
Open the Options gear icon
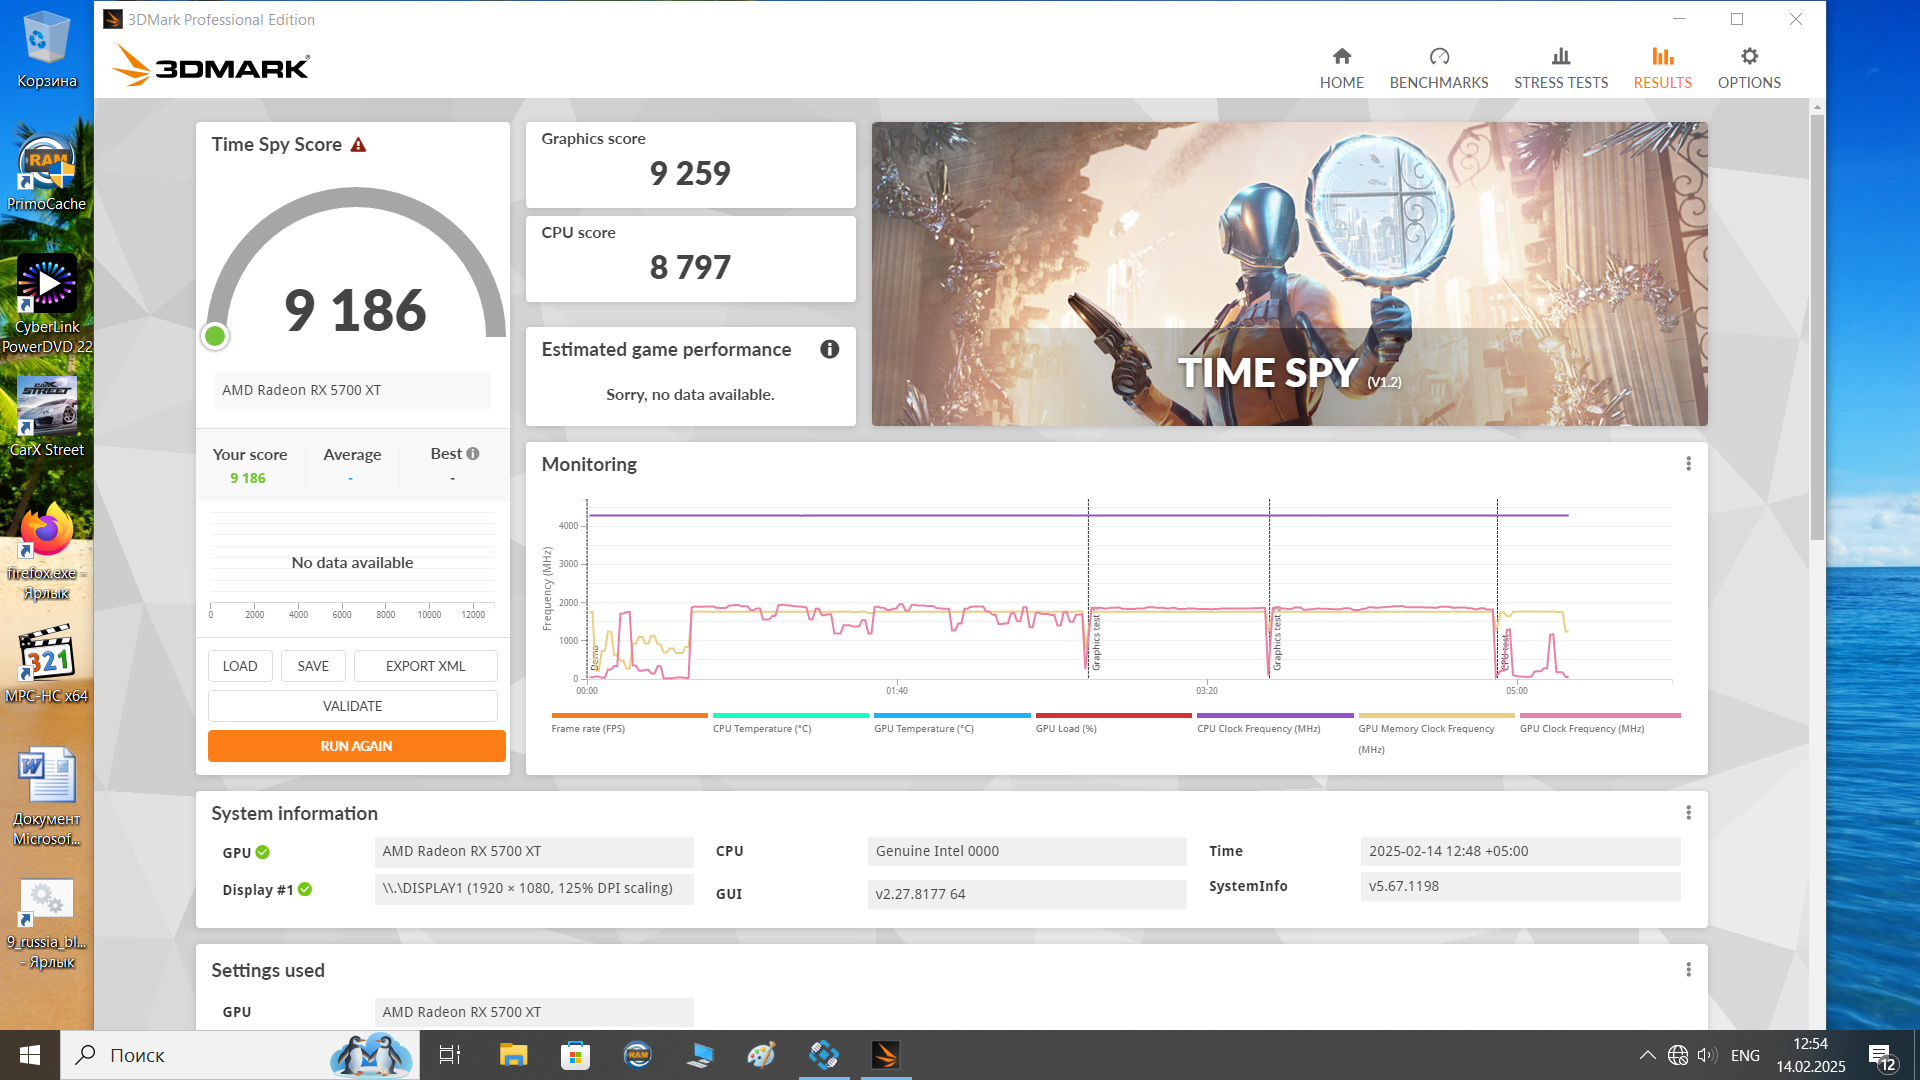(1748, 57)
